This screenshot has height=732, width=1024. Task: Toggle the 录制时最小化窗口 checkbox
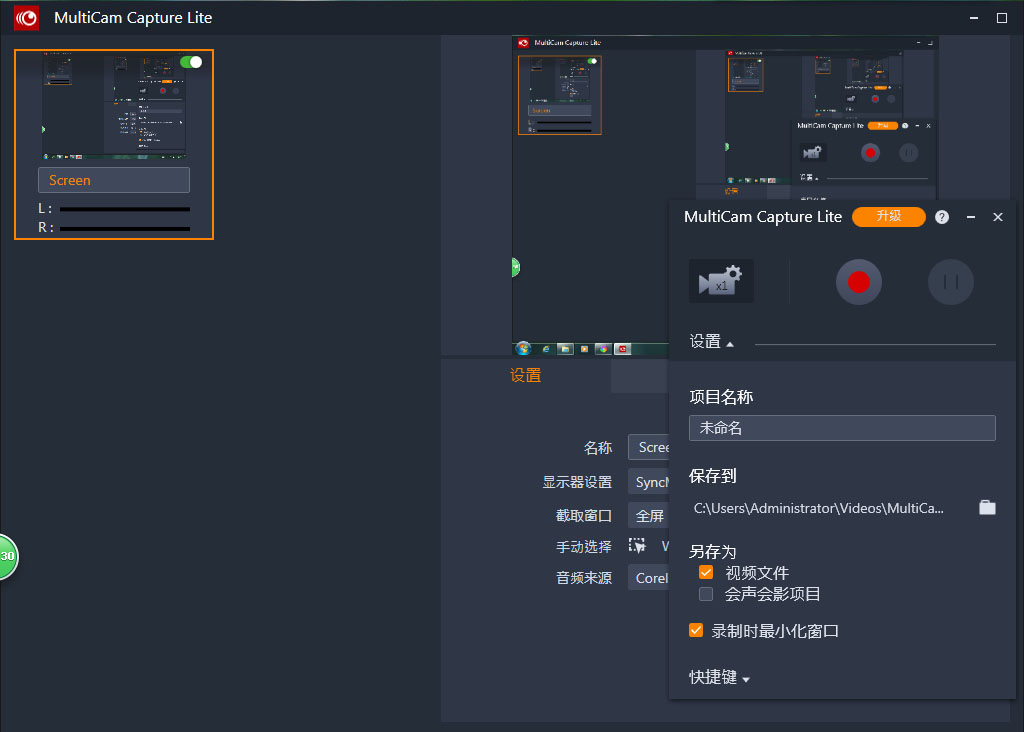[x=696, y=630]
